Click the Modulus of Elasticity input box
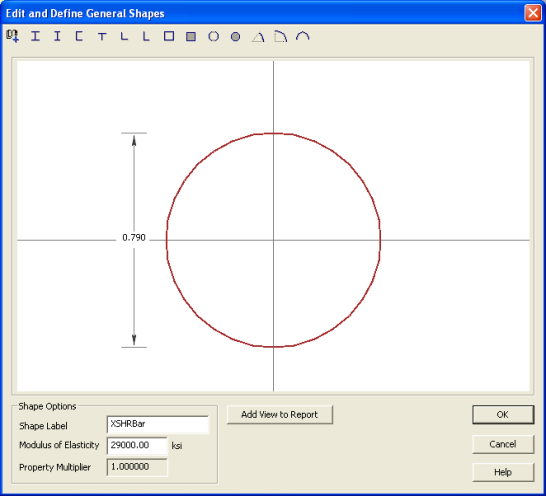Image resolution: width=546 pixels, height=496 pixels. (137, 445)
